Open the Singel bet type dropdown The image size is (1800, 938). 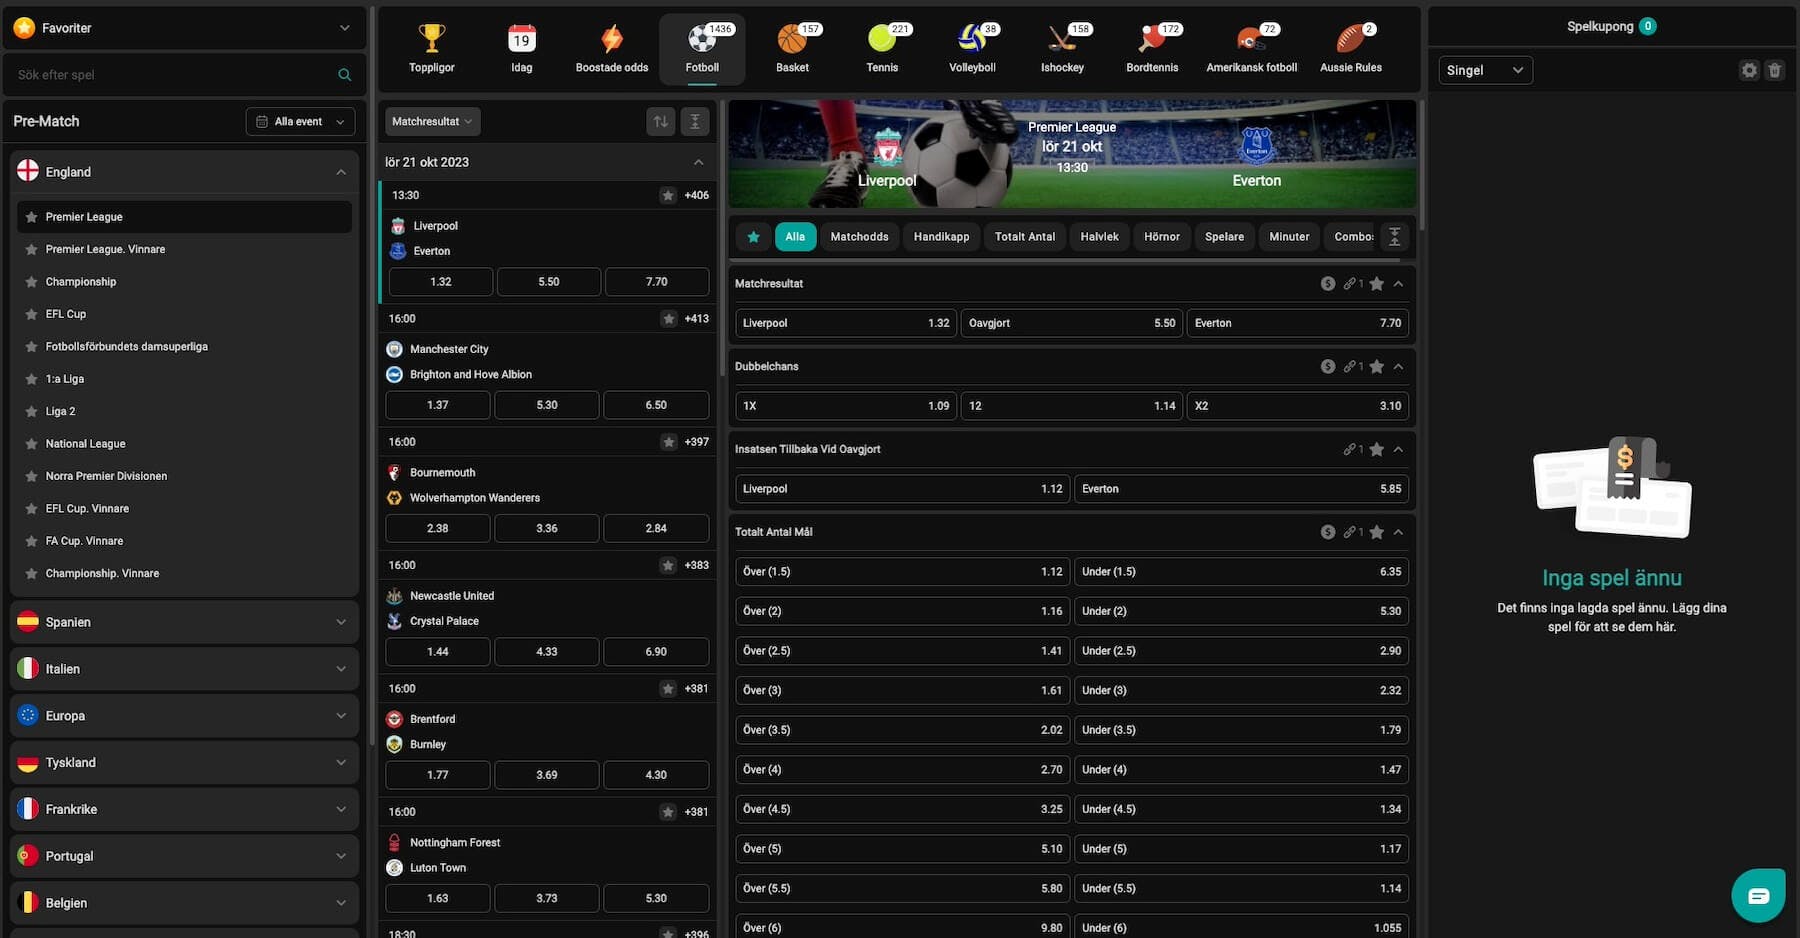1485,70
